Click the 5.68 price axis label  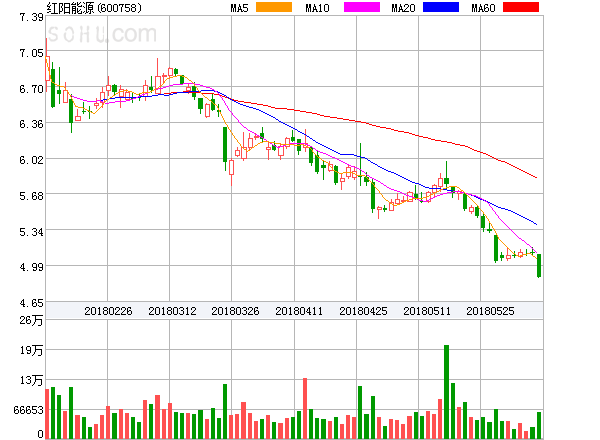[31, 196]
